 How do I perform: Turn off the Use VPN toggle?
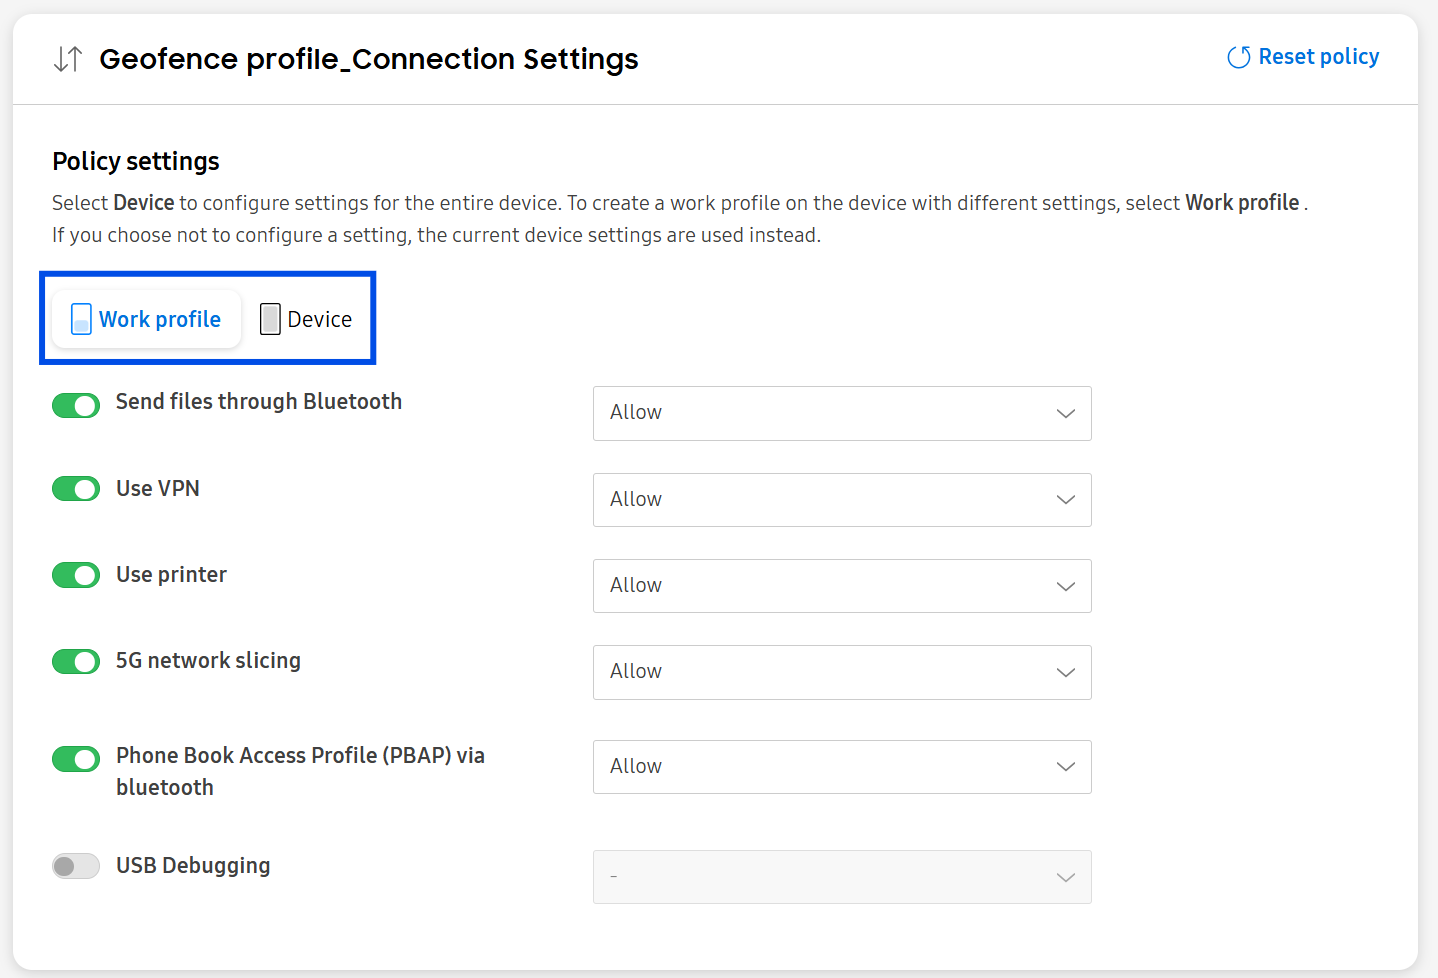click(x=76, y=489)
